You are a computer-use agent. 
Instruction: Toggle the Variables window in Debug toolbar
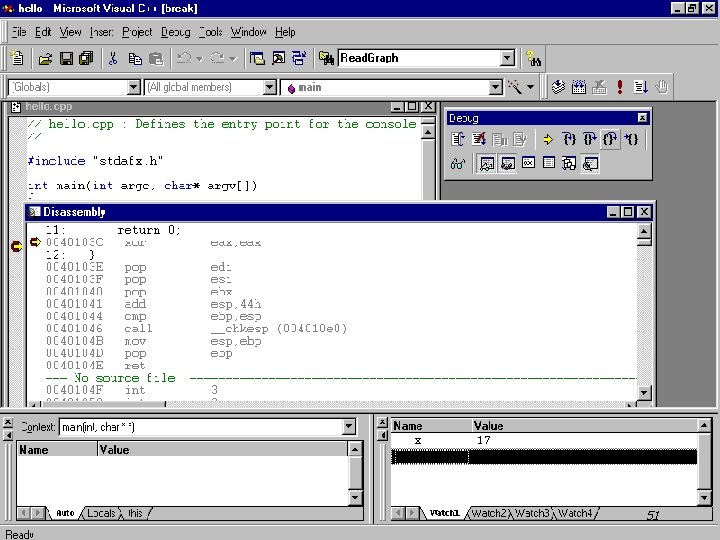coord(507,163)
